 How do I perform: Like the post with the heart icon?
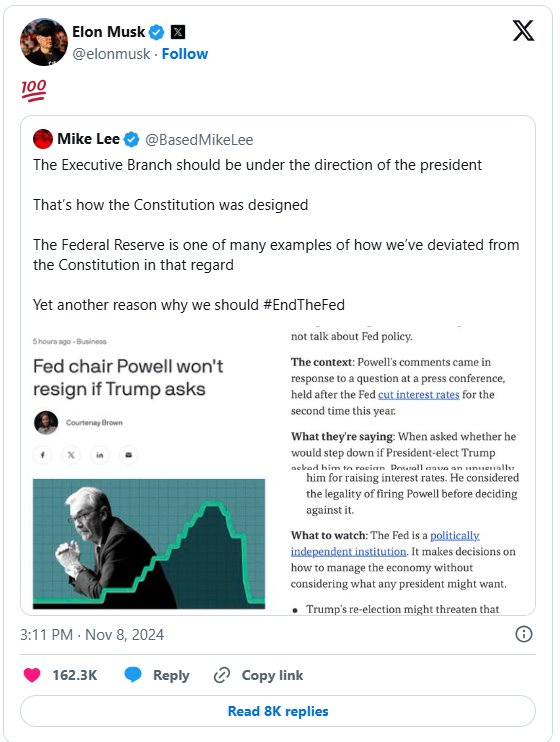coord(32,675)
